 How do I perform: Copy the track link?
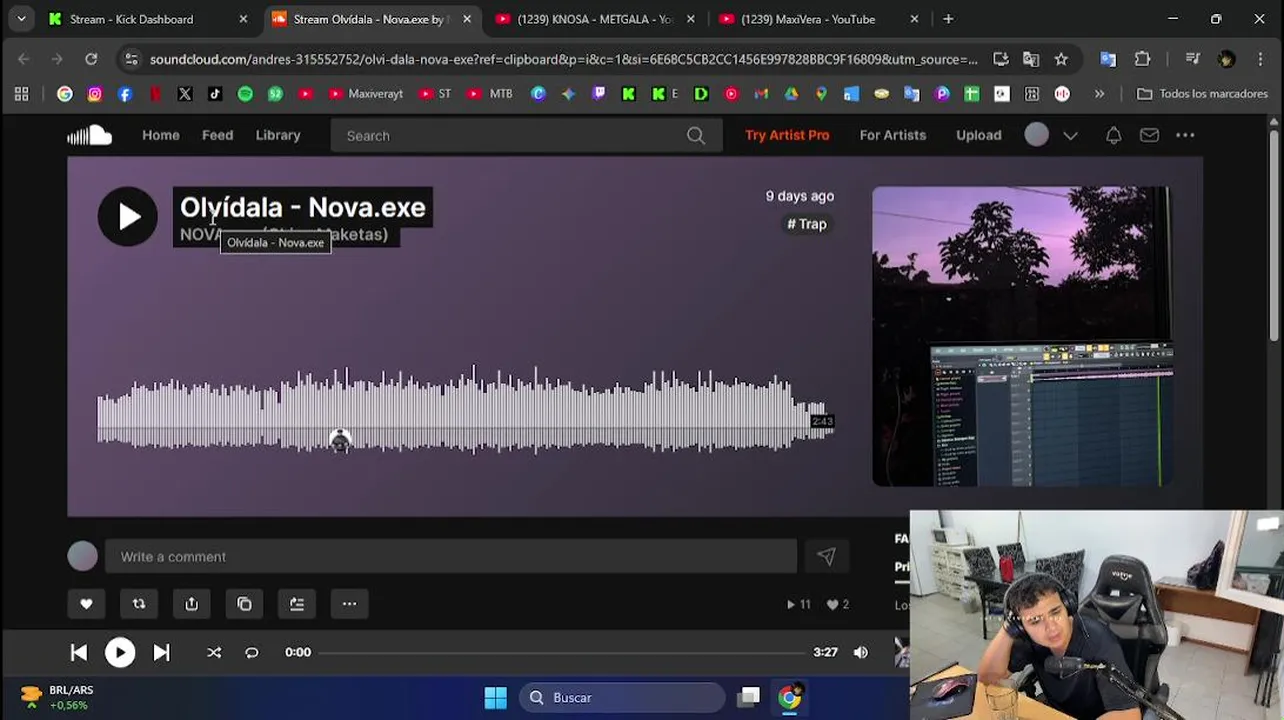coord(244,604)
